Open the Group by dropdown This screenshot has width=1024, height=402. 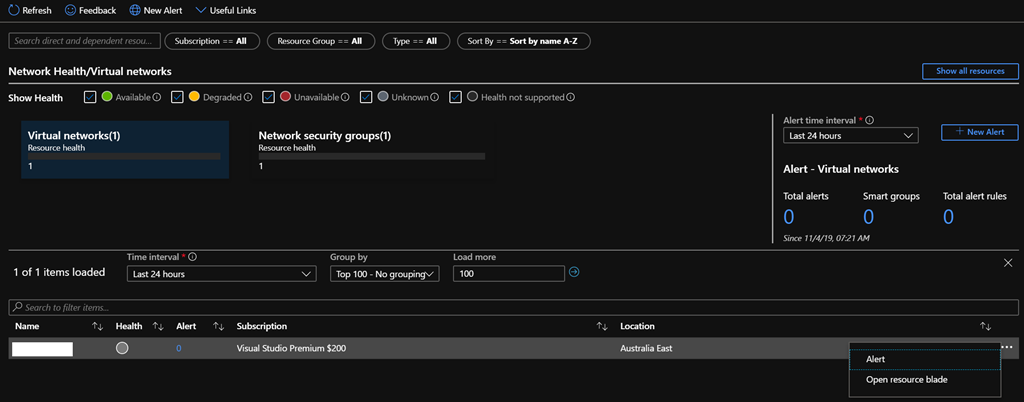[x=384, y=274]
